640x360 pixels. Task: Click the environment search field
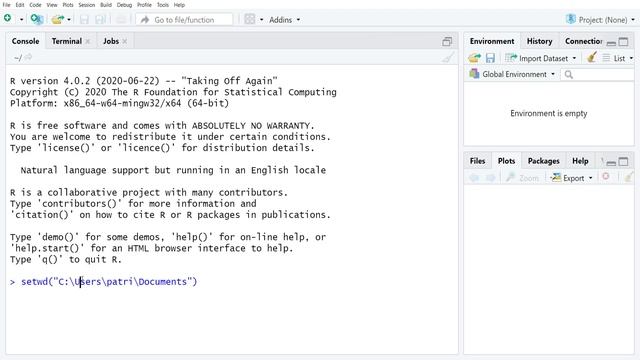tap(598, 74)
